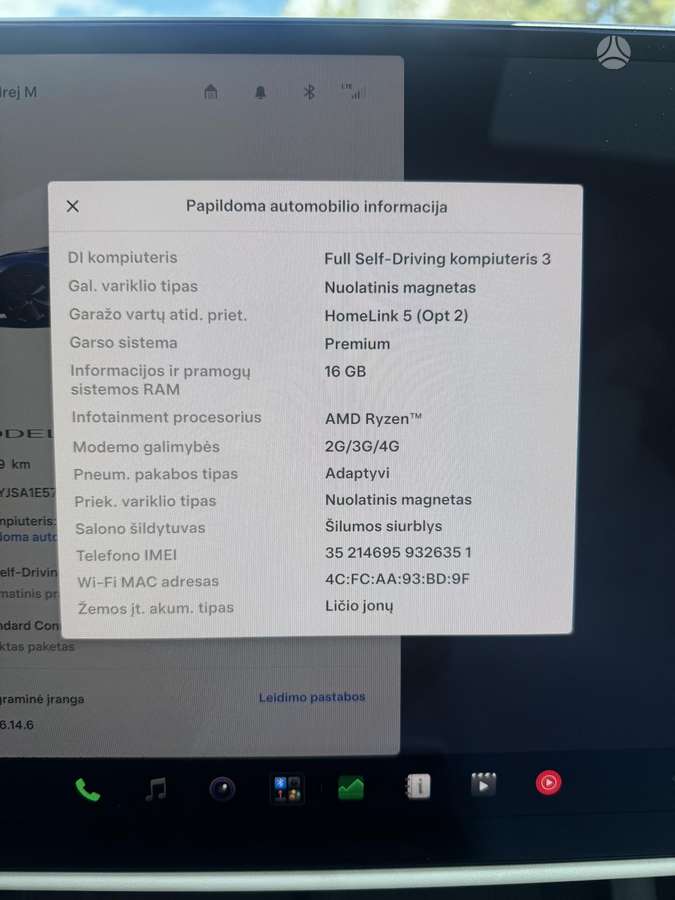Viewport: 675px width, 900px height.
Task: Select the Wi-Fi MAC address 4C:FC:AA:93:BD:9F
Action: (397, 579)
